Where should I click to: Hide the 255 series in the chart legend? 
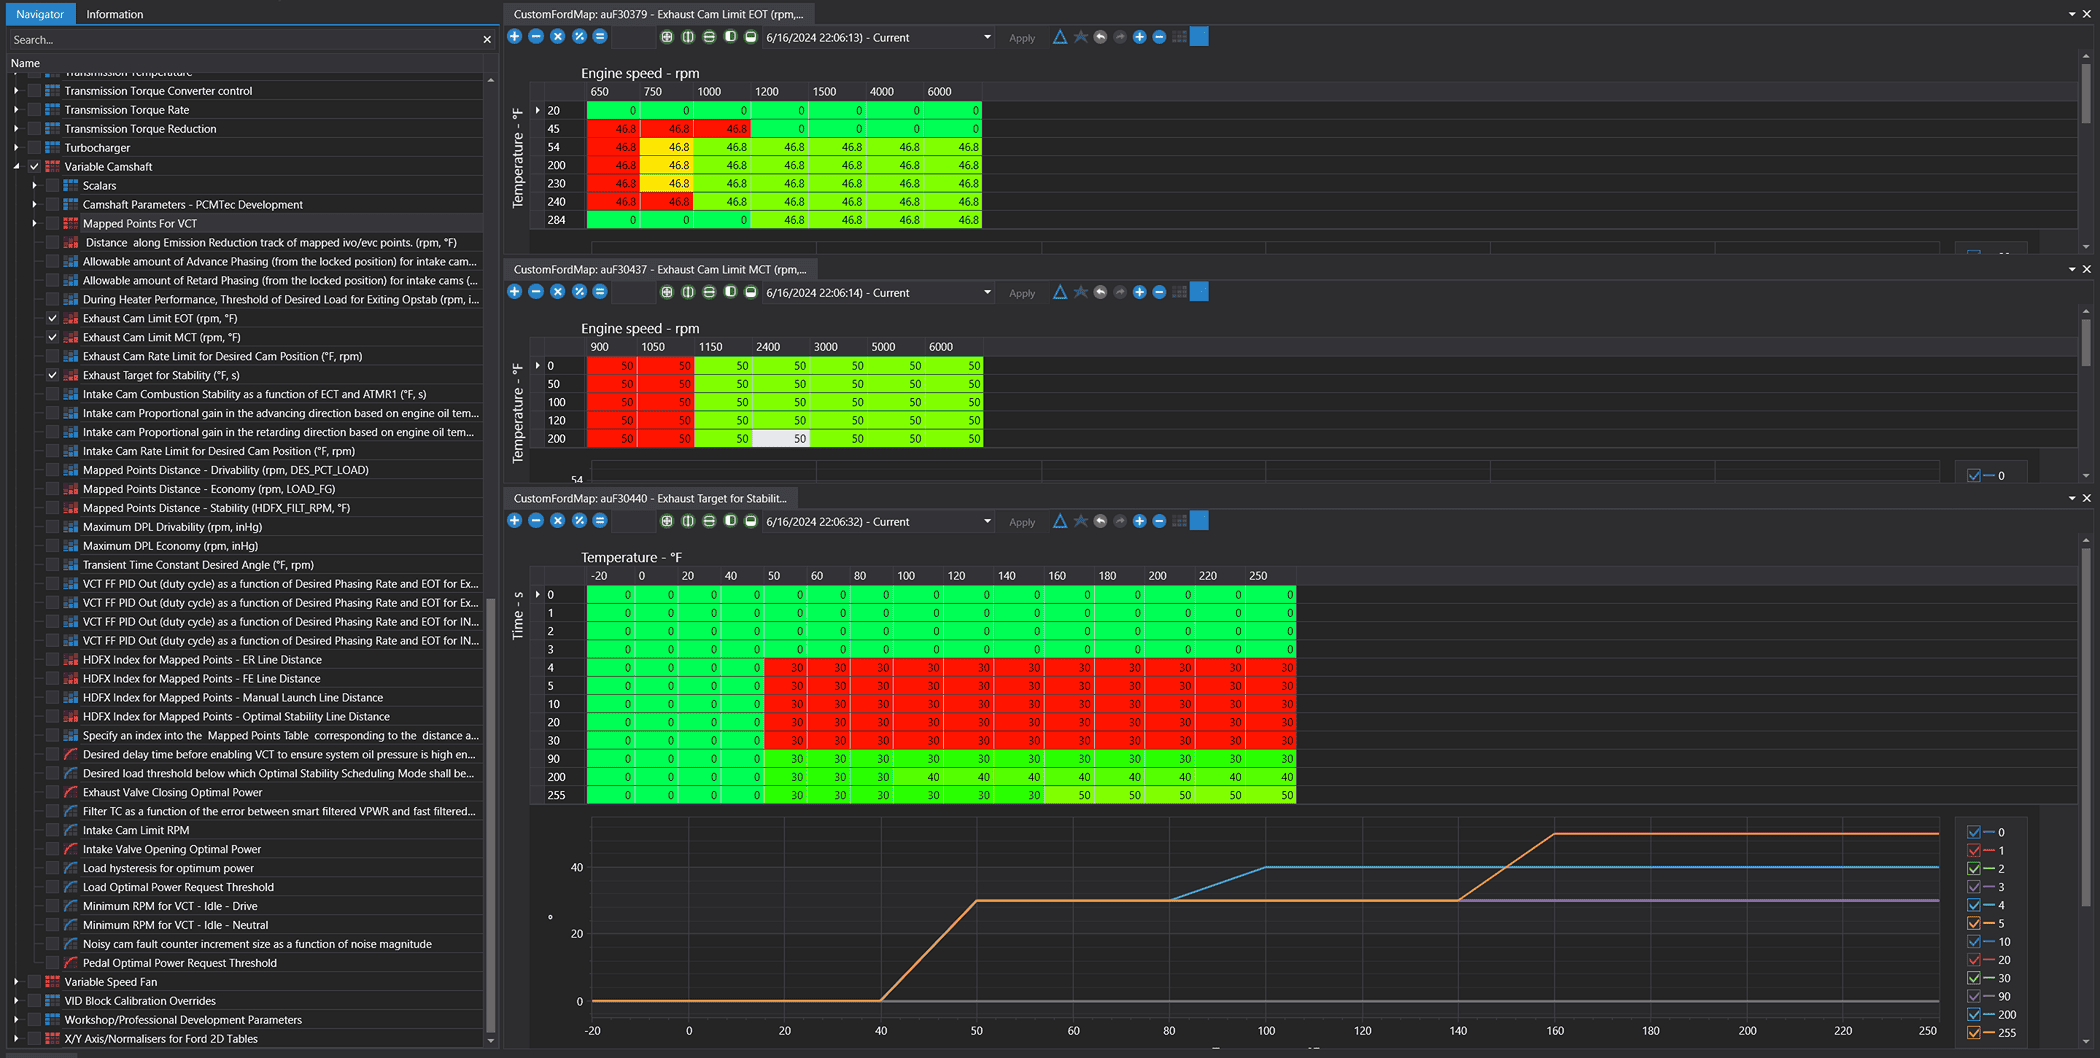point(1974,1033)
